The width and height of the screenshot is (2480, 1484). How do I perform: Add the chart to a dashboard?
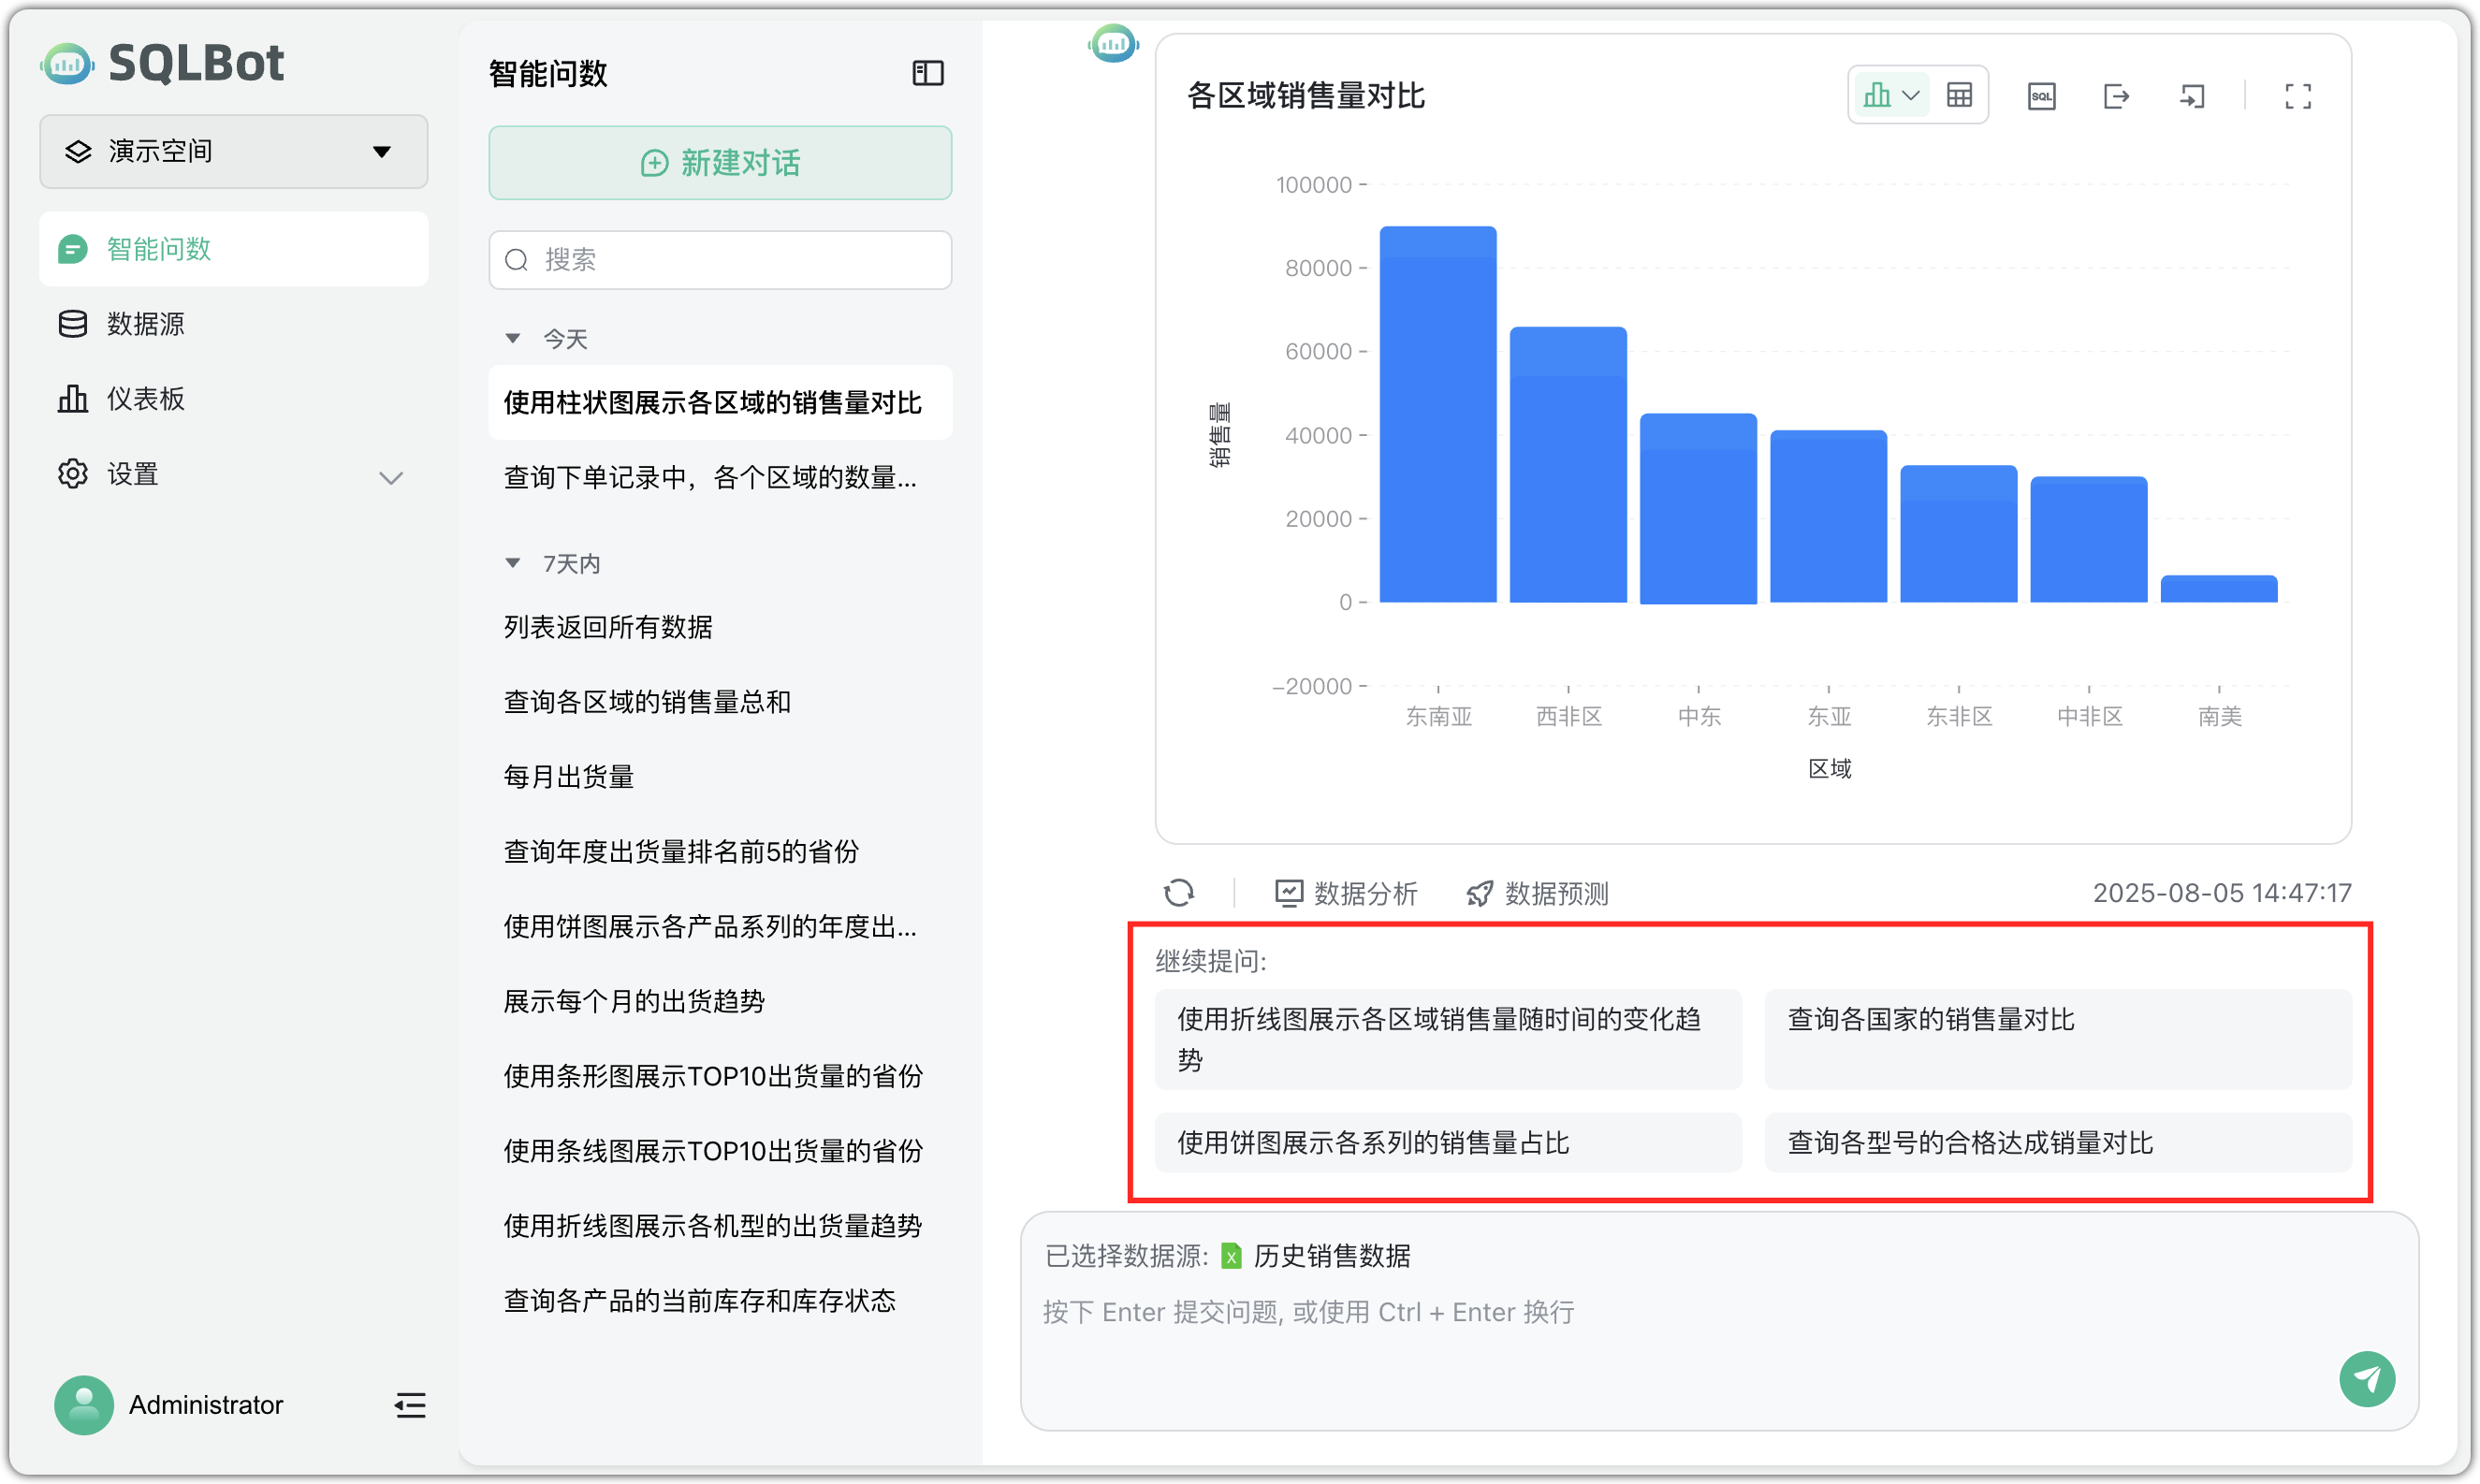[x=2192, y=96]
